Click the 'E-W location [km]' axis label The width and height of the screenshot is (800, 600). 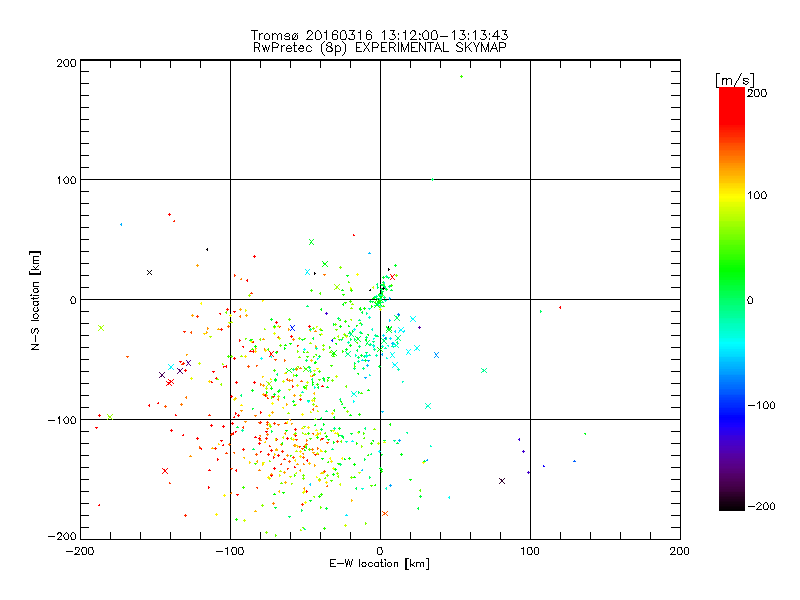[x=379, y=564]
